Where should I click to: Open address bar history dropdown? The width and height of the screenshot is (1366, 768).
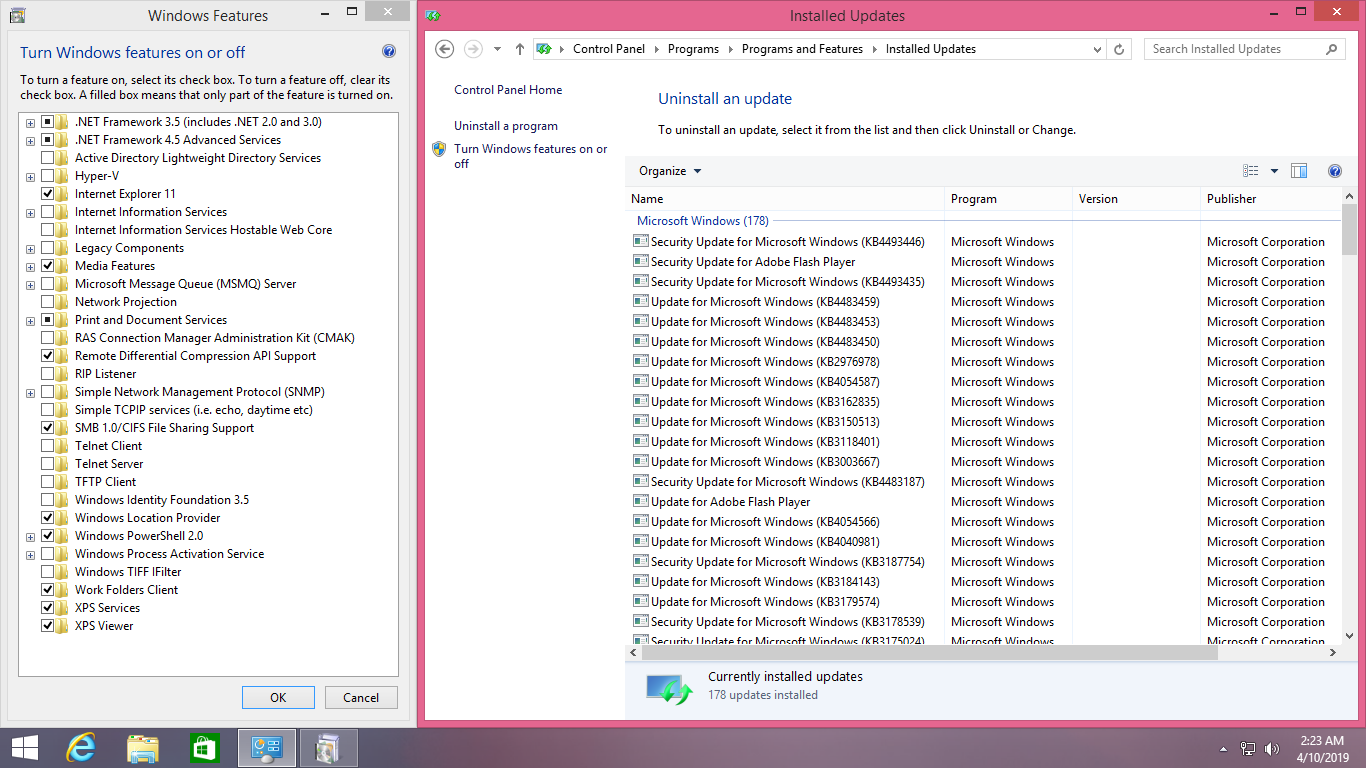tap(1097, 49)
